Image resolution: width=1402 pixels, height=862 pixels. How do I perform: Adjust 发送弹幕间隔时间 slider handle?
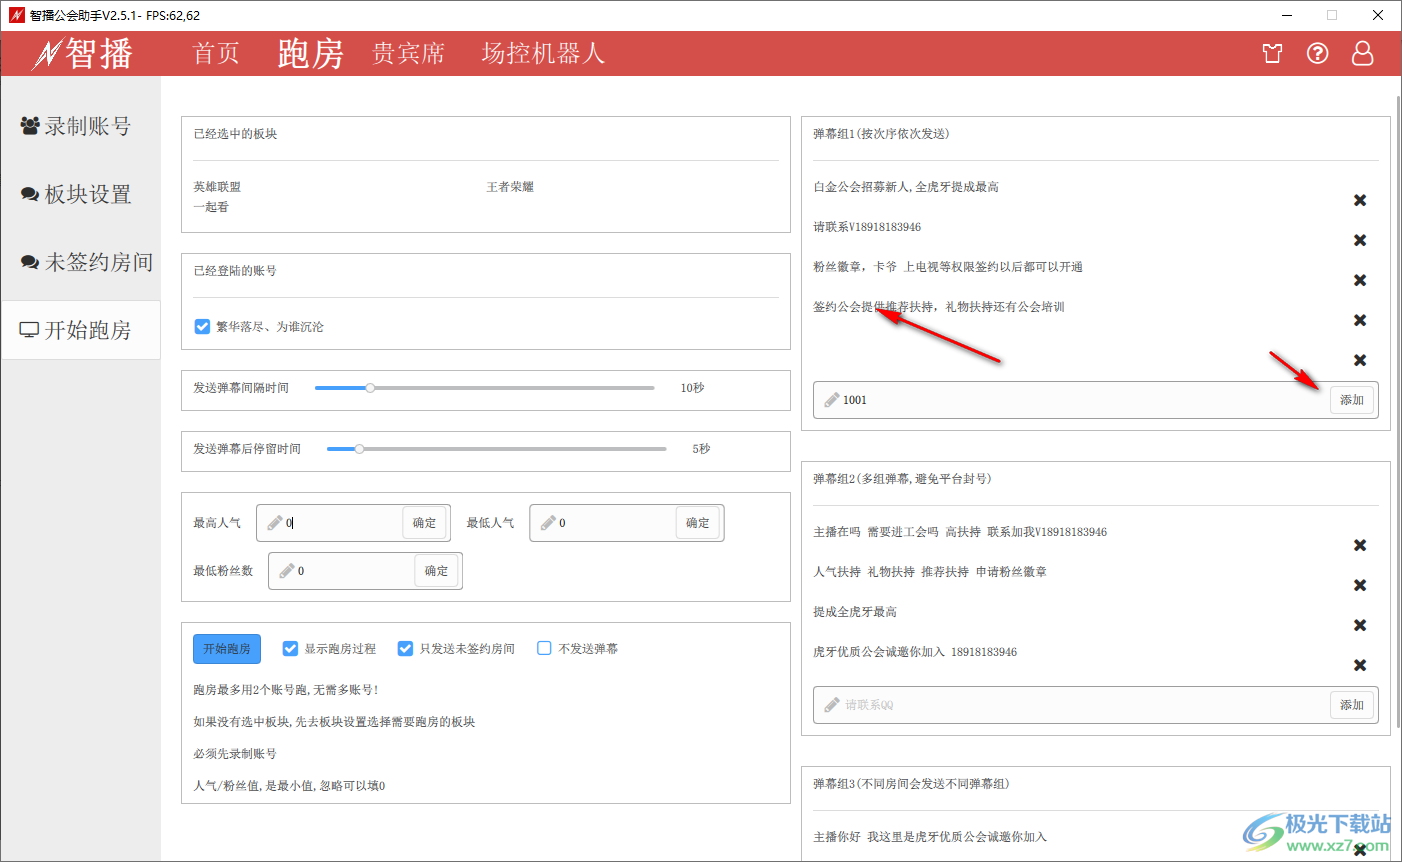tap(370, 388)
